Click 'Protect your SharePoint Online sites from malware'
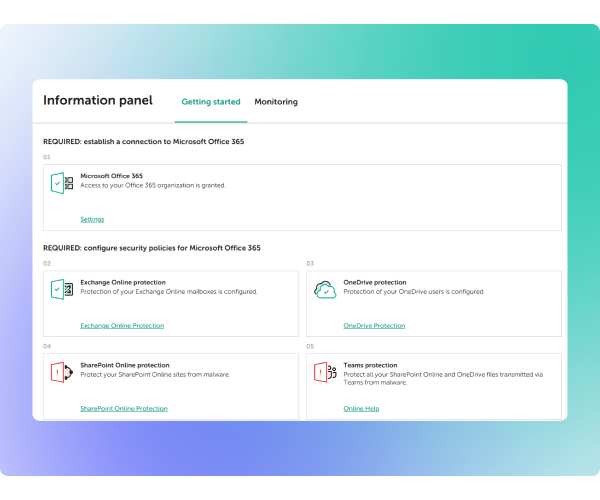This screenshot has width=600, height=500. coord(155,375)
